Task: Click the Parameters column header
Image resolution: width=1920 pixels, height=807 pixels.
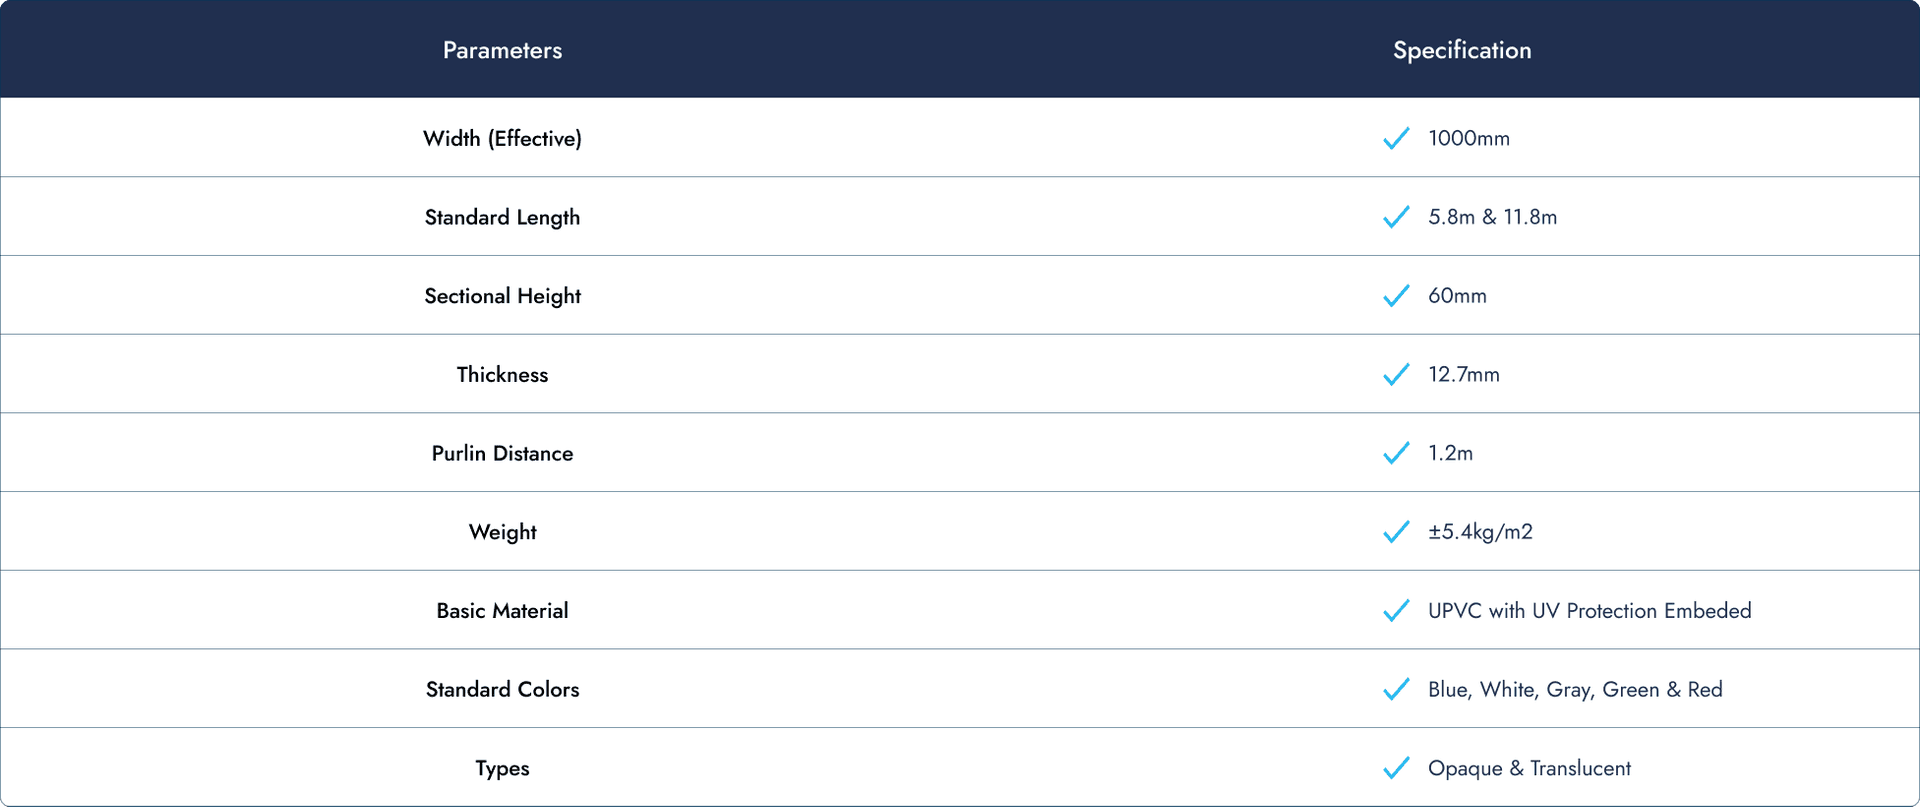Action: (x=502, y=50)
